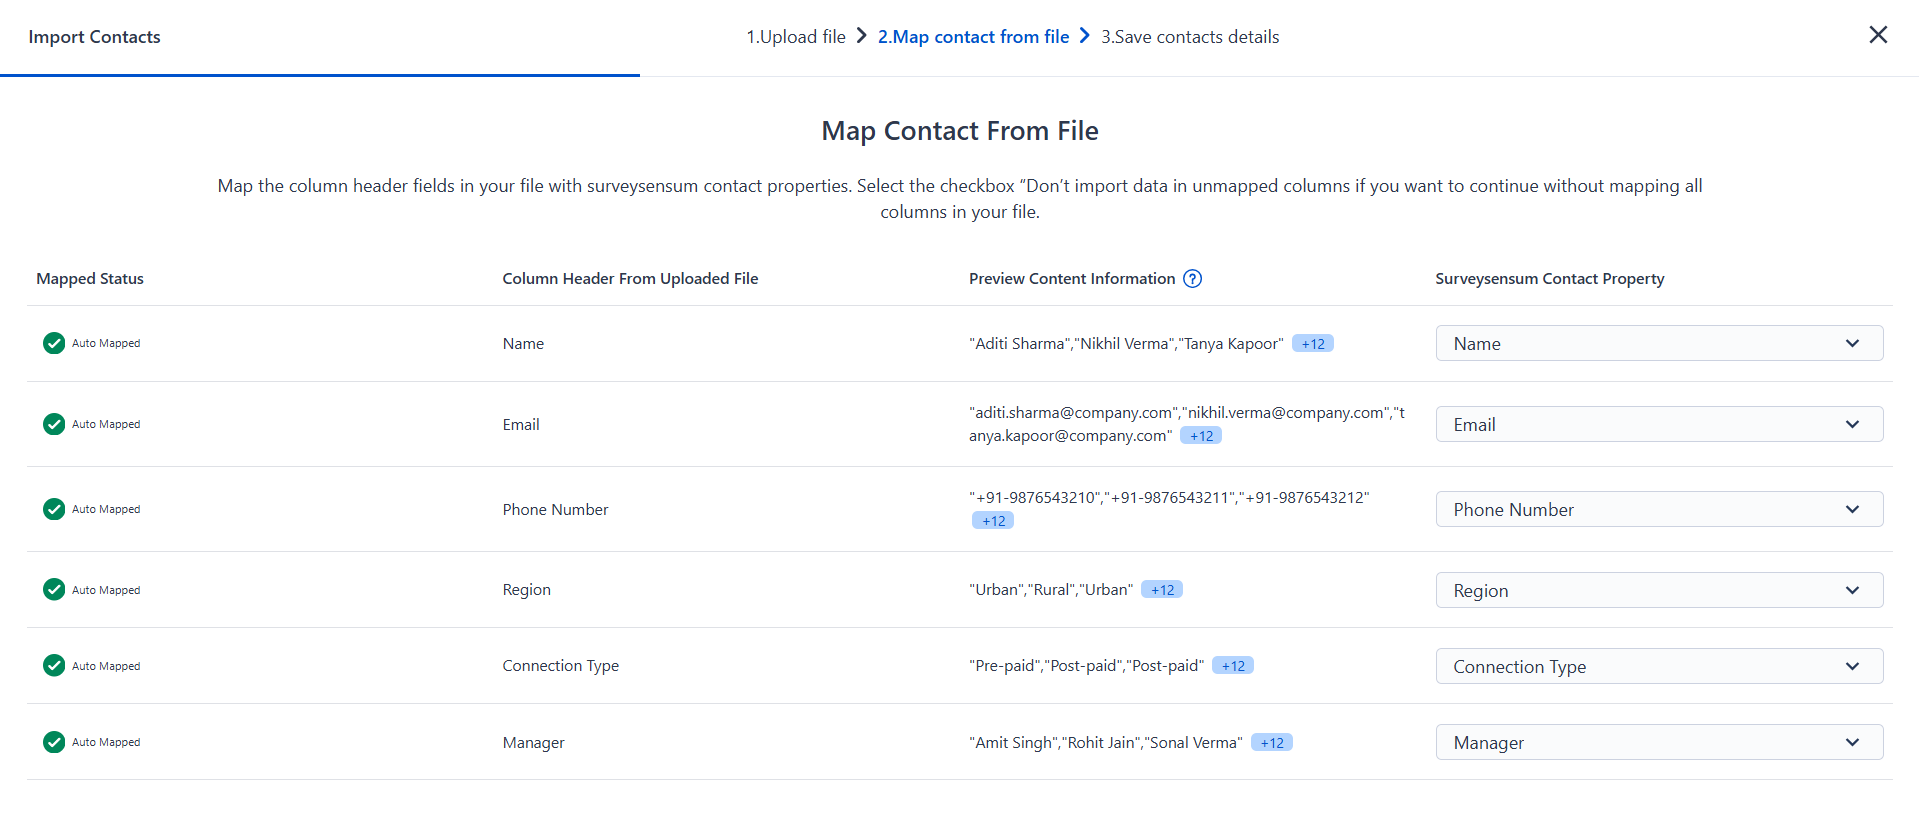Expand the Connection Type property dropdown
Viewport: 1919px width, 840px height.
[x=1658, y=666]
